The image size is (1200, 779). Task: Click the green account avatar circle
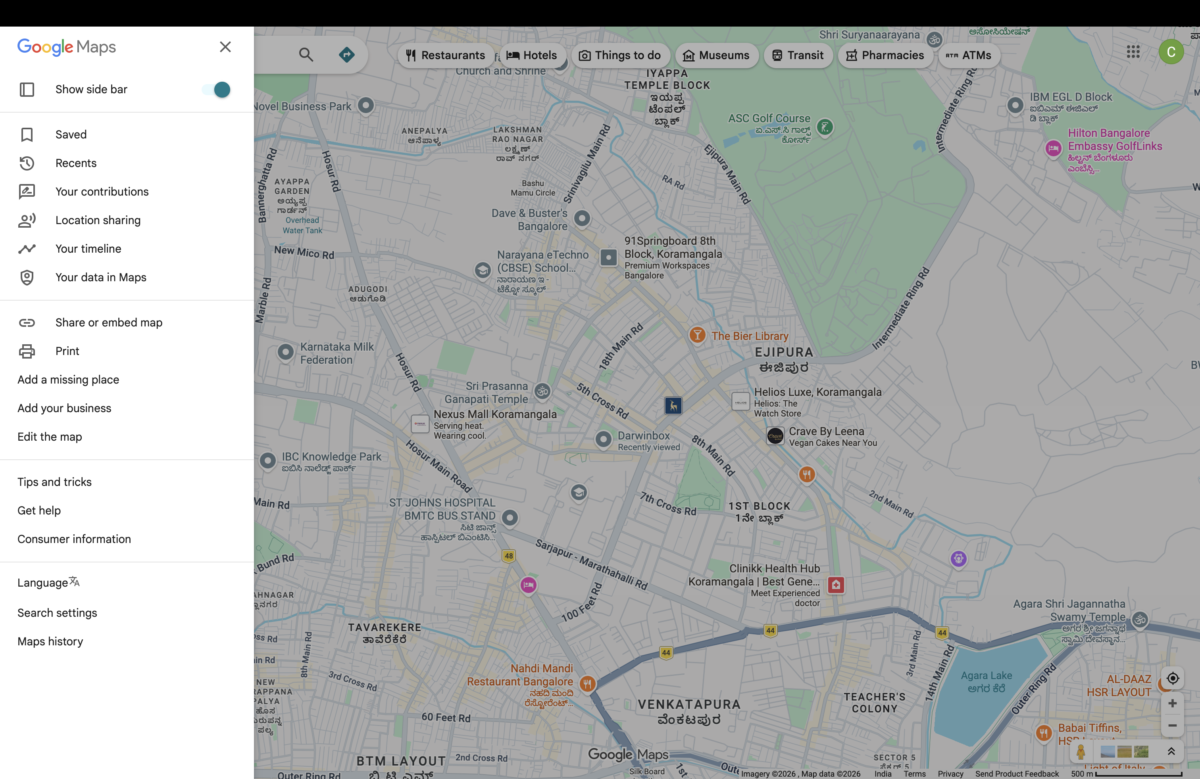tap(1171, 51)
